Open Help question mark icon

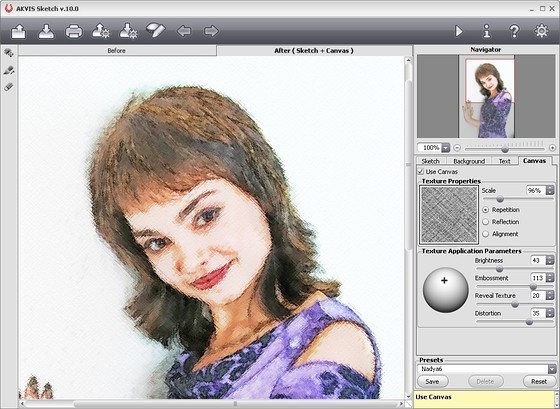514,31
